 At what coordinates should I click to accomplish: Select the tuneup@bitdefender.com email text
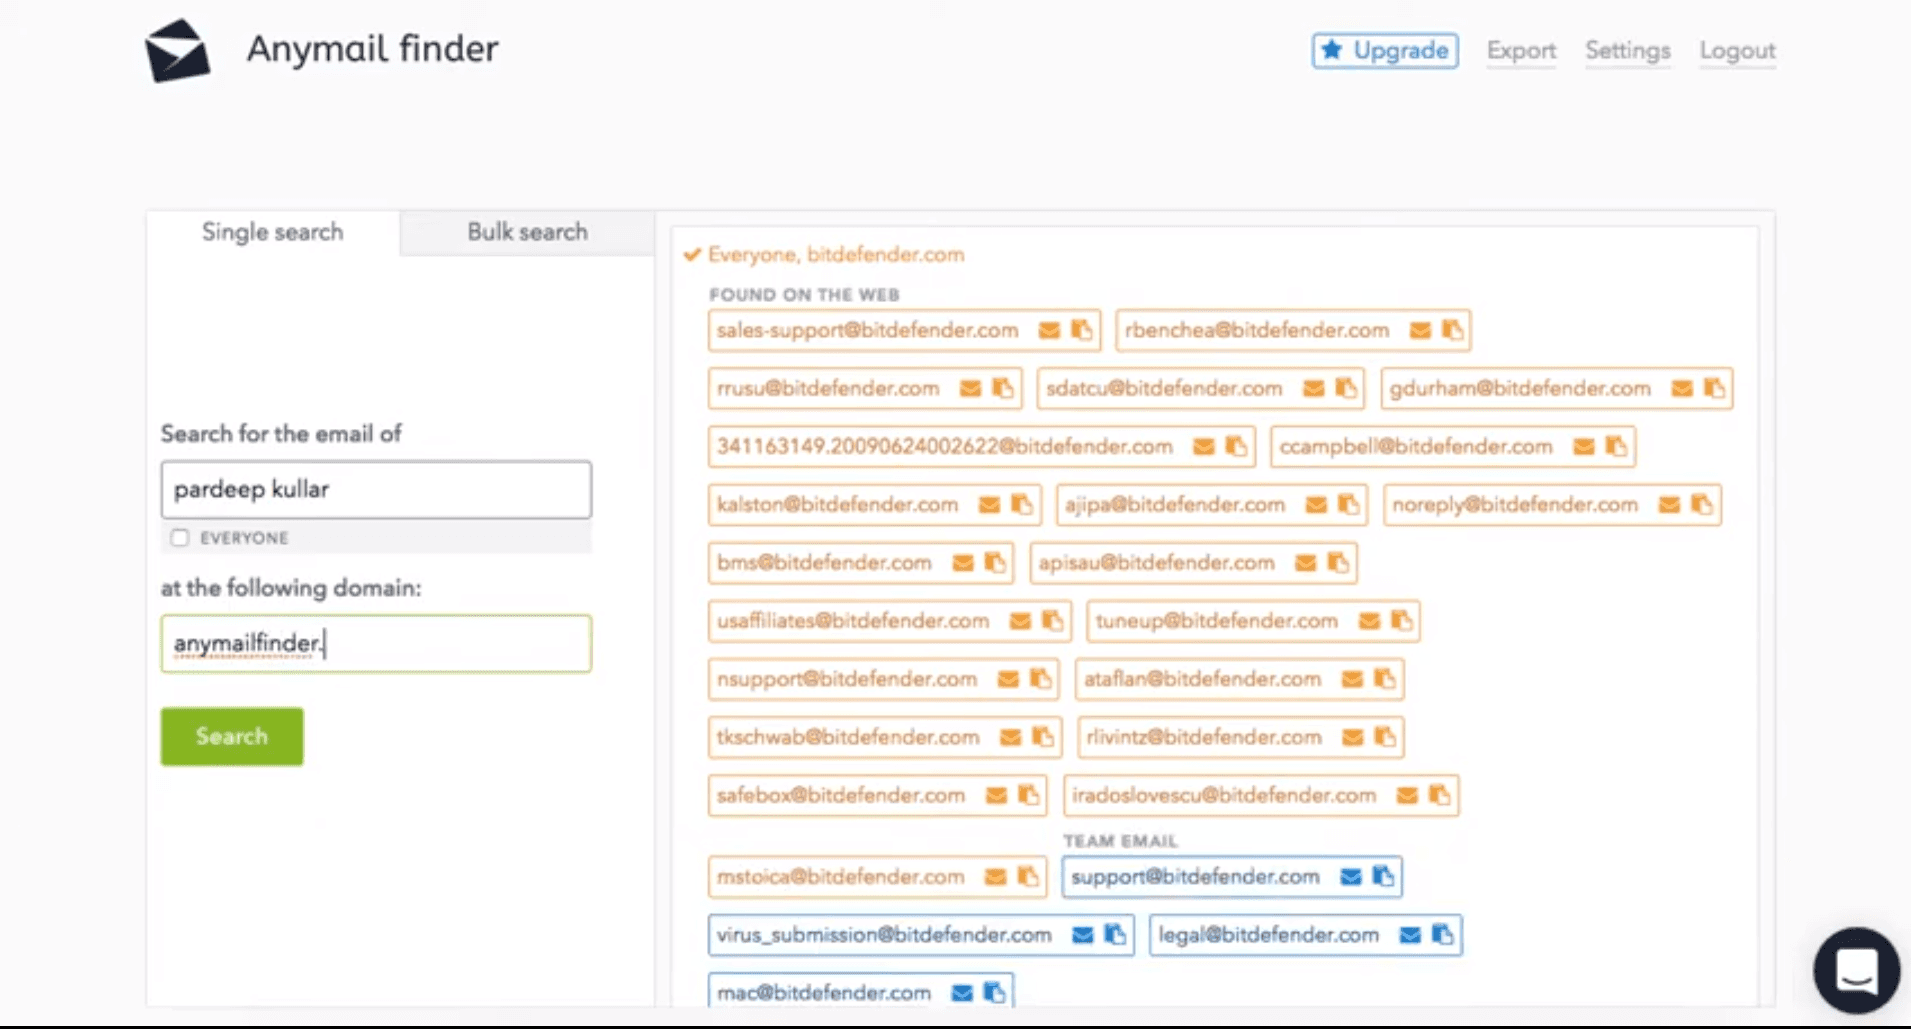click(1216, 620)
